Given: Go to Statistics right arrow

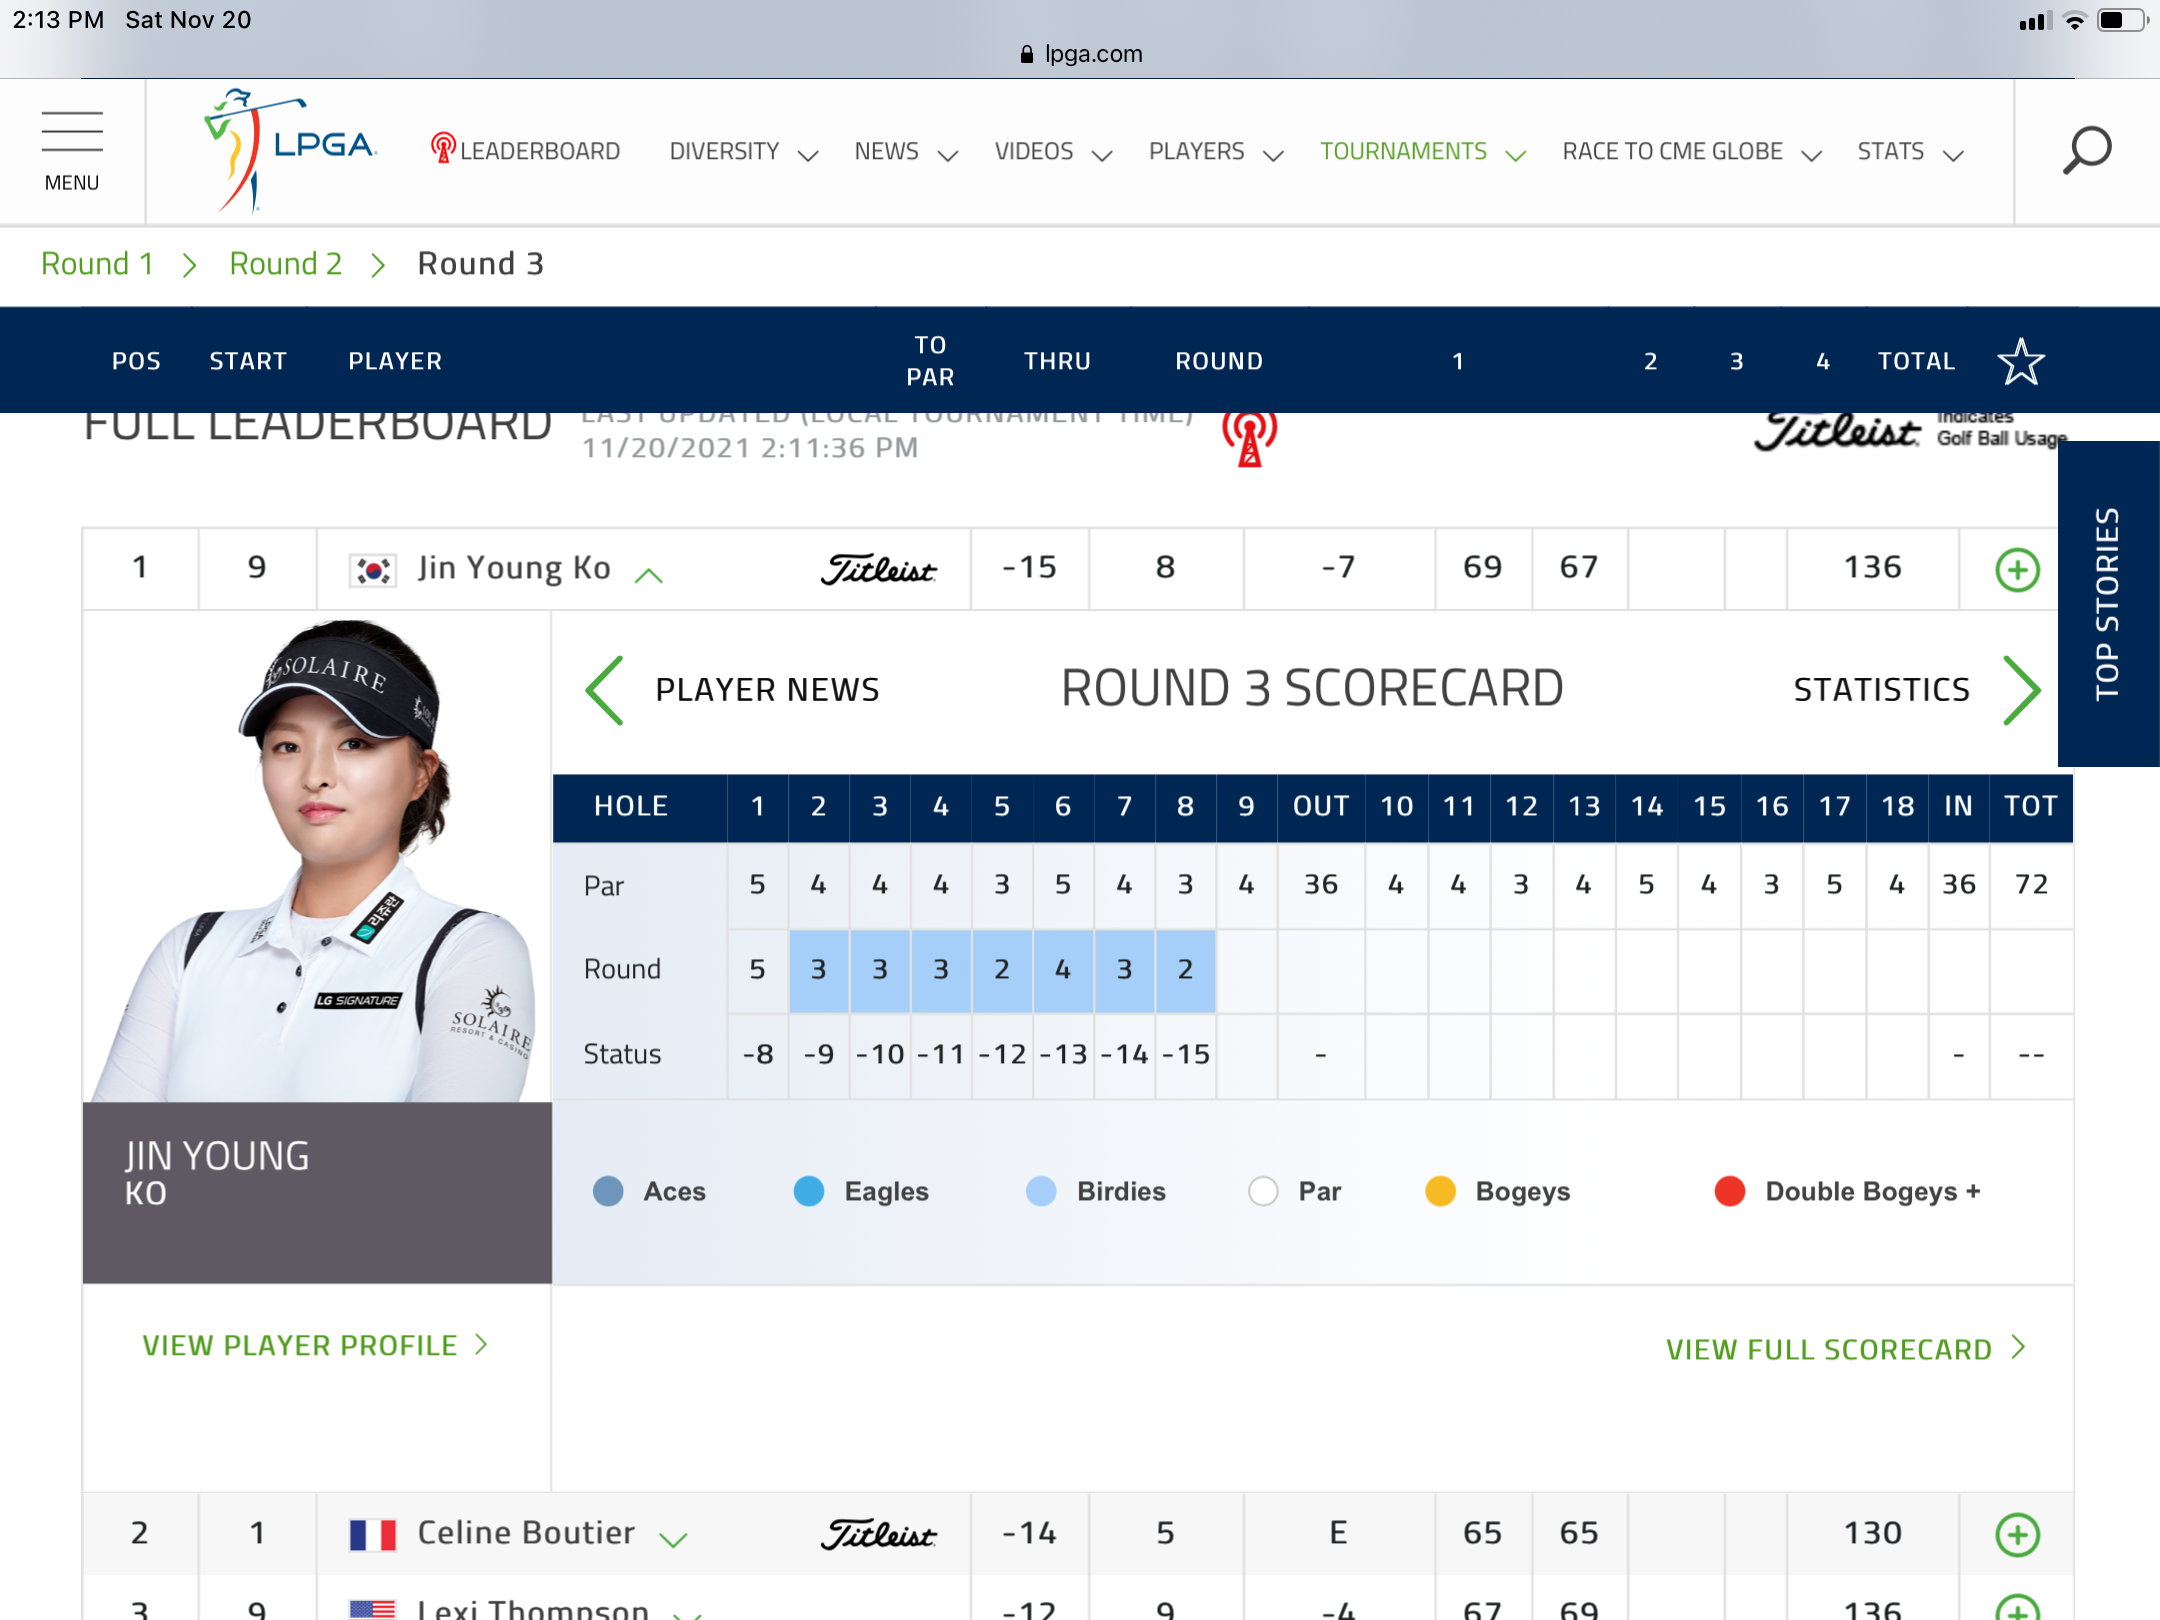Looking at the screenshot, I should tap(2021, 690).
